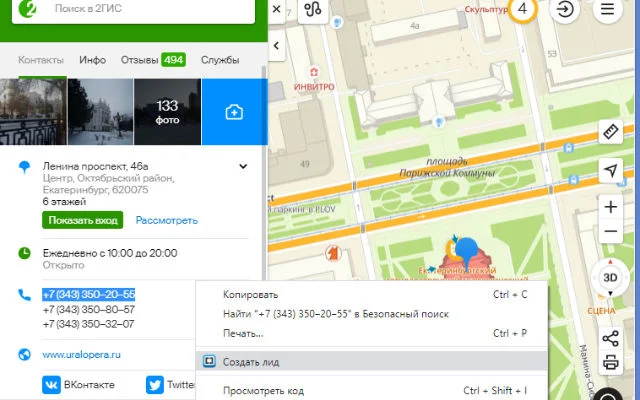Click phone number +7 (343) 350-80-57
This screenshot has height=400, width=640.
(x=89, y=309)
